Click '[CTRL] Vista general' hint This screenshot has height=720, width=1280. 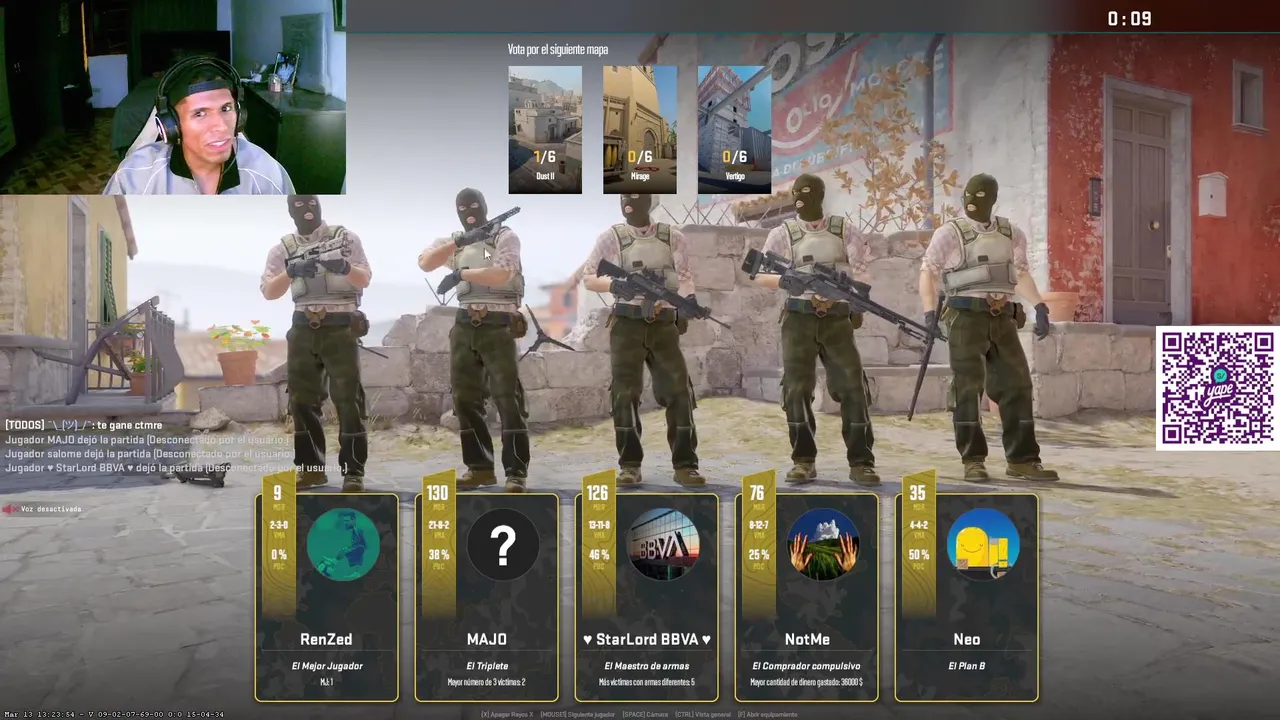(x=703, y=715)
